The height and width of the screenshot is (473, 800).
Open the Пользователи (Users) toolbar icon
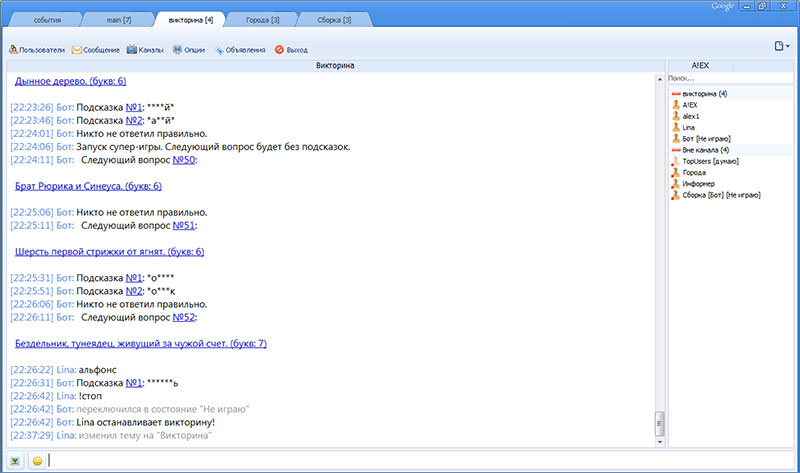coord(13,49)
